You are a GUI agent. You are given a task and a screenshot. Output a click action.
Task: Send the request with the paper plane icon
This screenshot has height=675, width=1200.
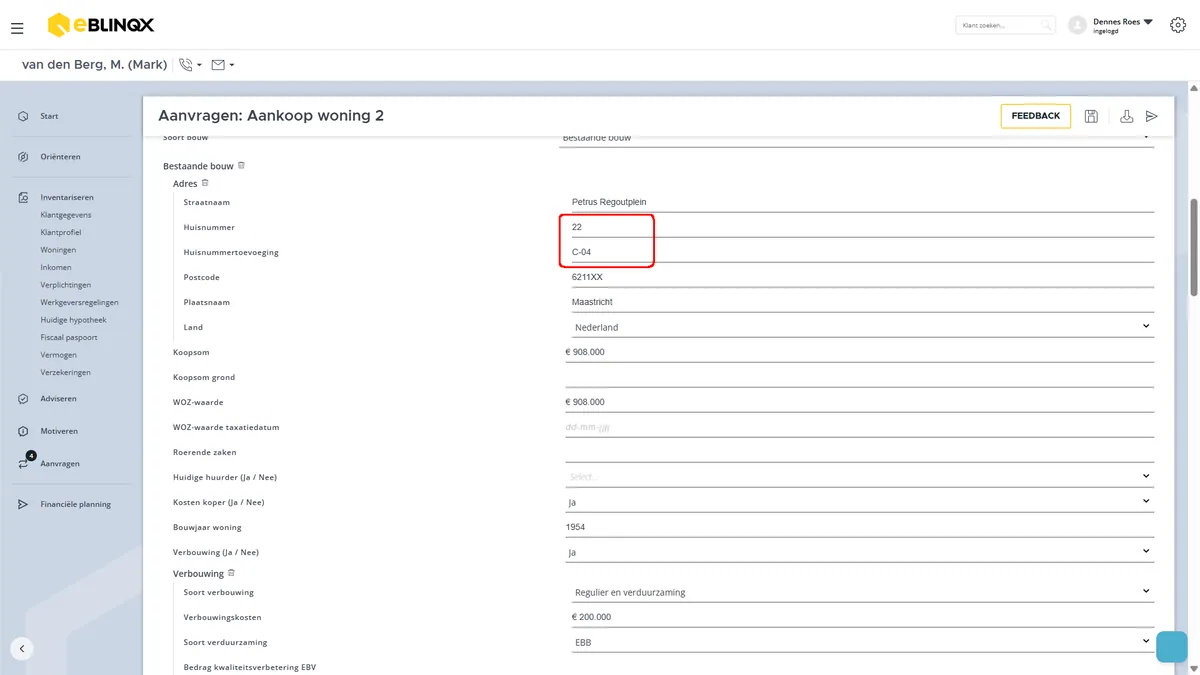1152,116
